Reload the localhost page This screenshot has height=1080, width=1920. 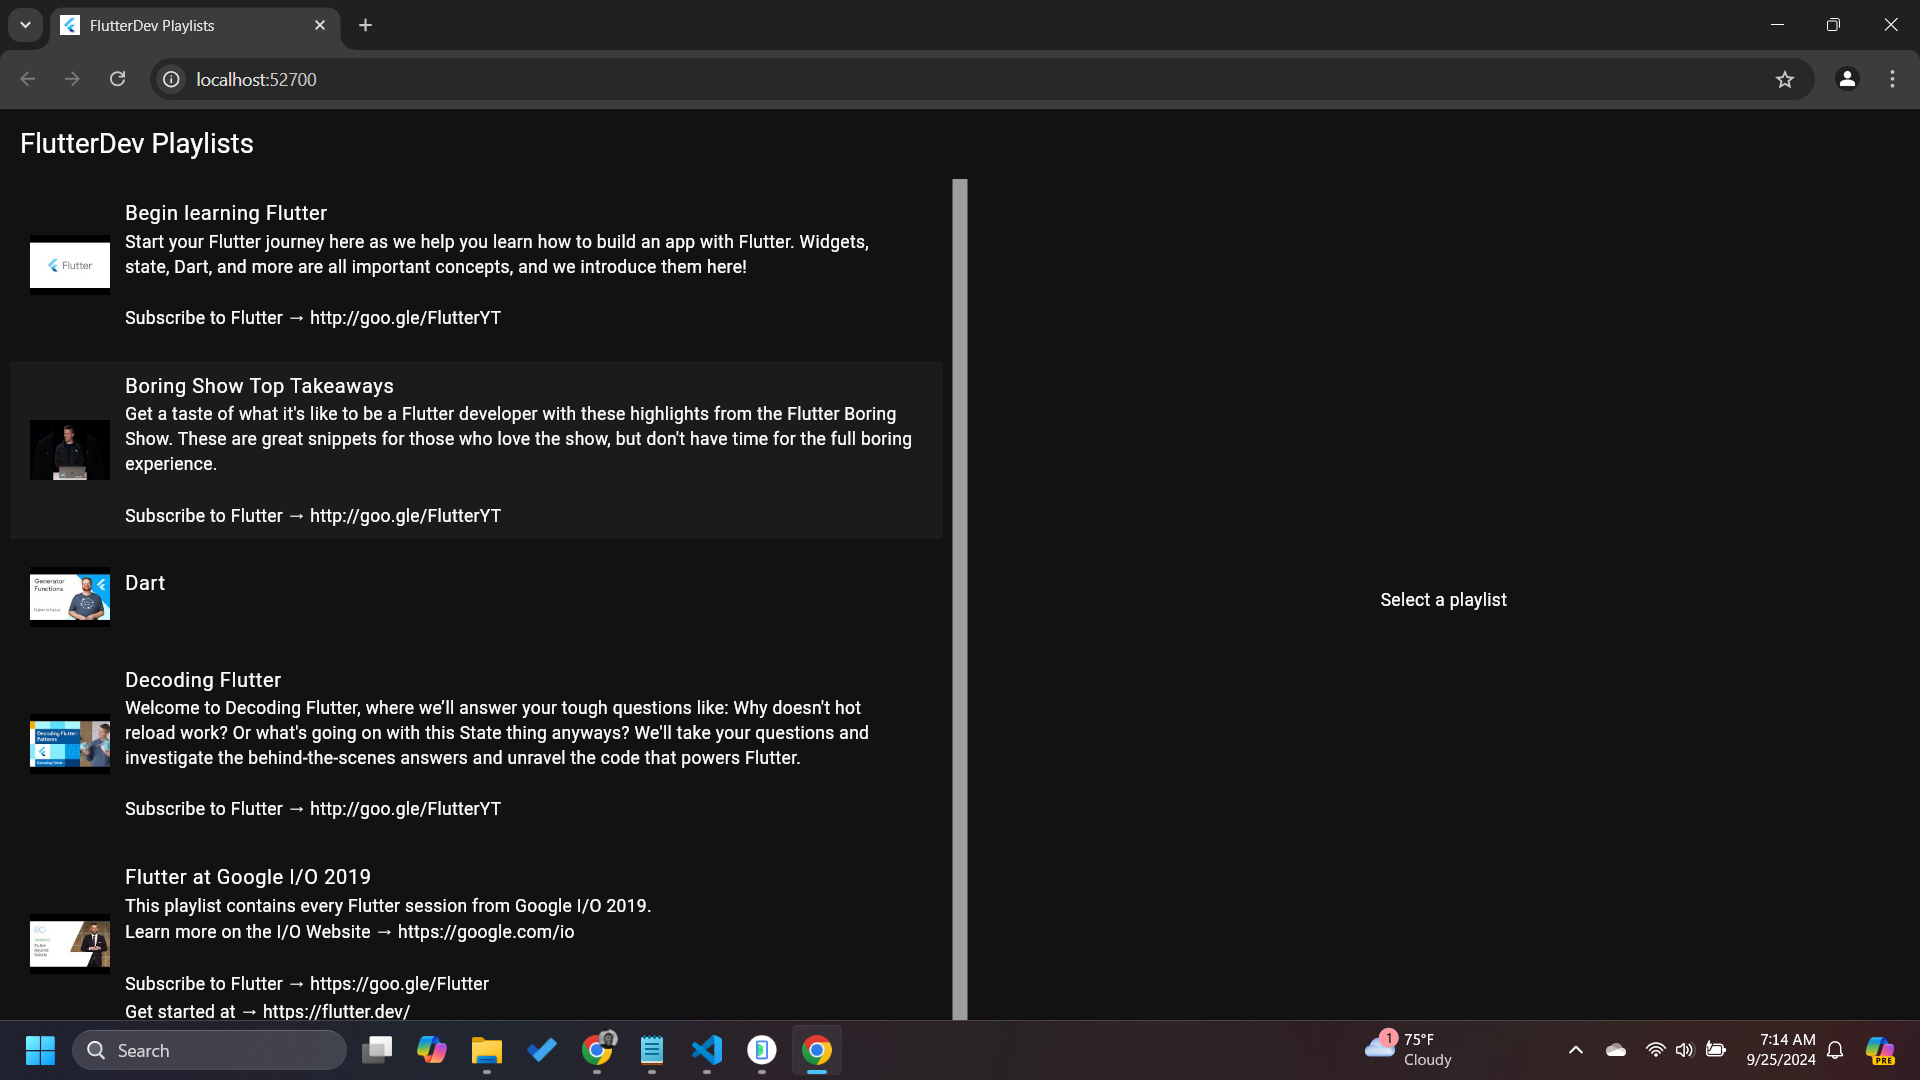pyautogui.click(x=117, y=79)
